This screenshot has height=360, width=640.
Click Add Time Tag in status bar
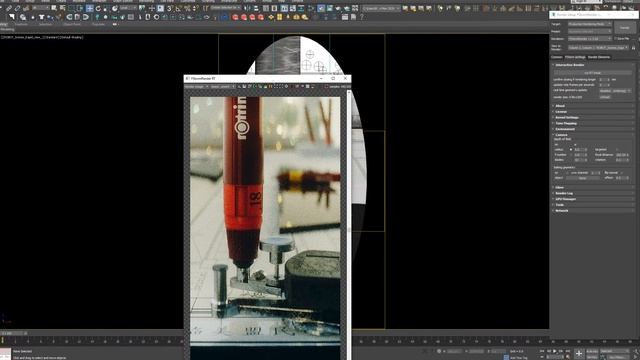[x=518, y=358]
